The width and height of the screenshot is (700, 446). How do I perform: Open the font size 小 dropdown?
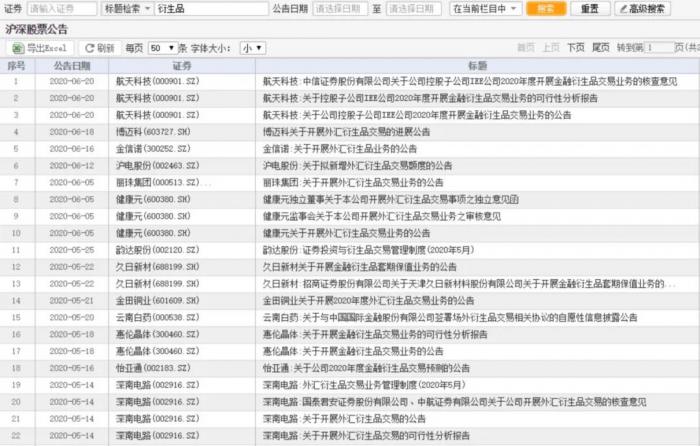click(x=253, y=48)
